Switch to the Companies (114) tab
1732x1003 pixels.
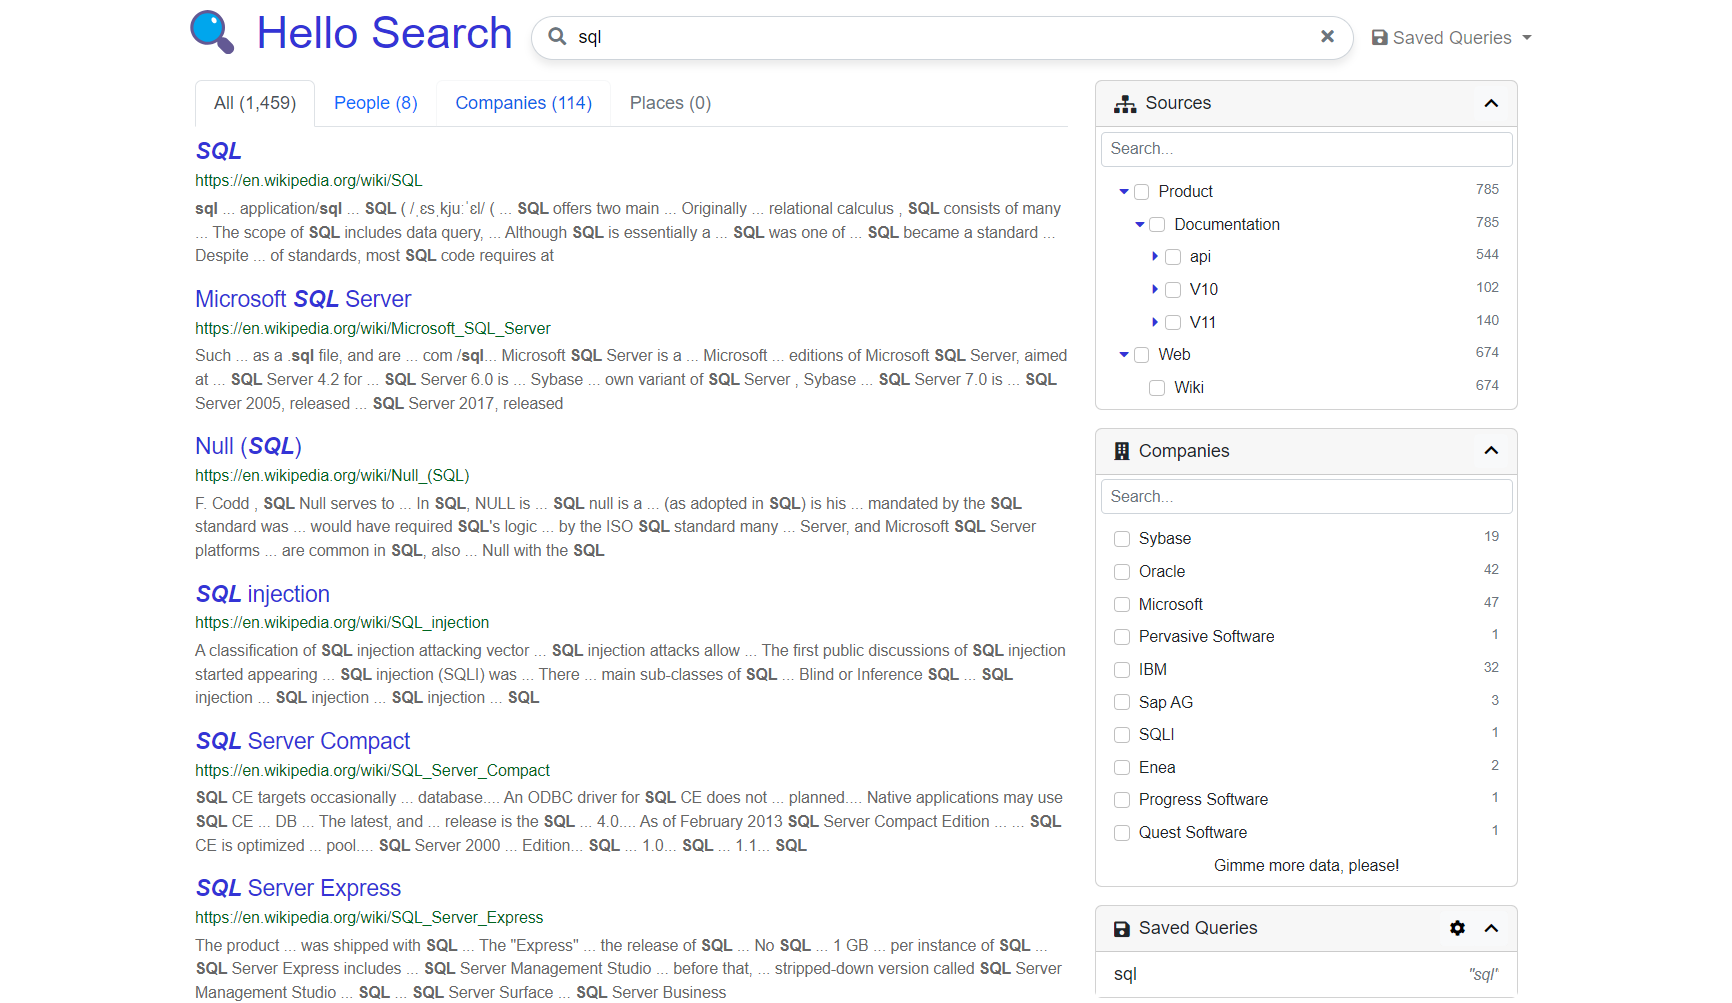click(x=523, y=103)
